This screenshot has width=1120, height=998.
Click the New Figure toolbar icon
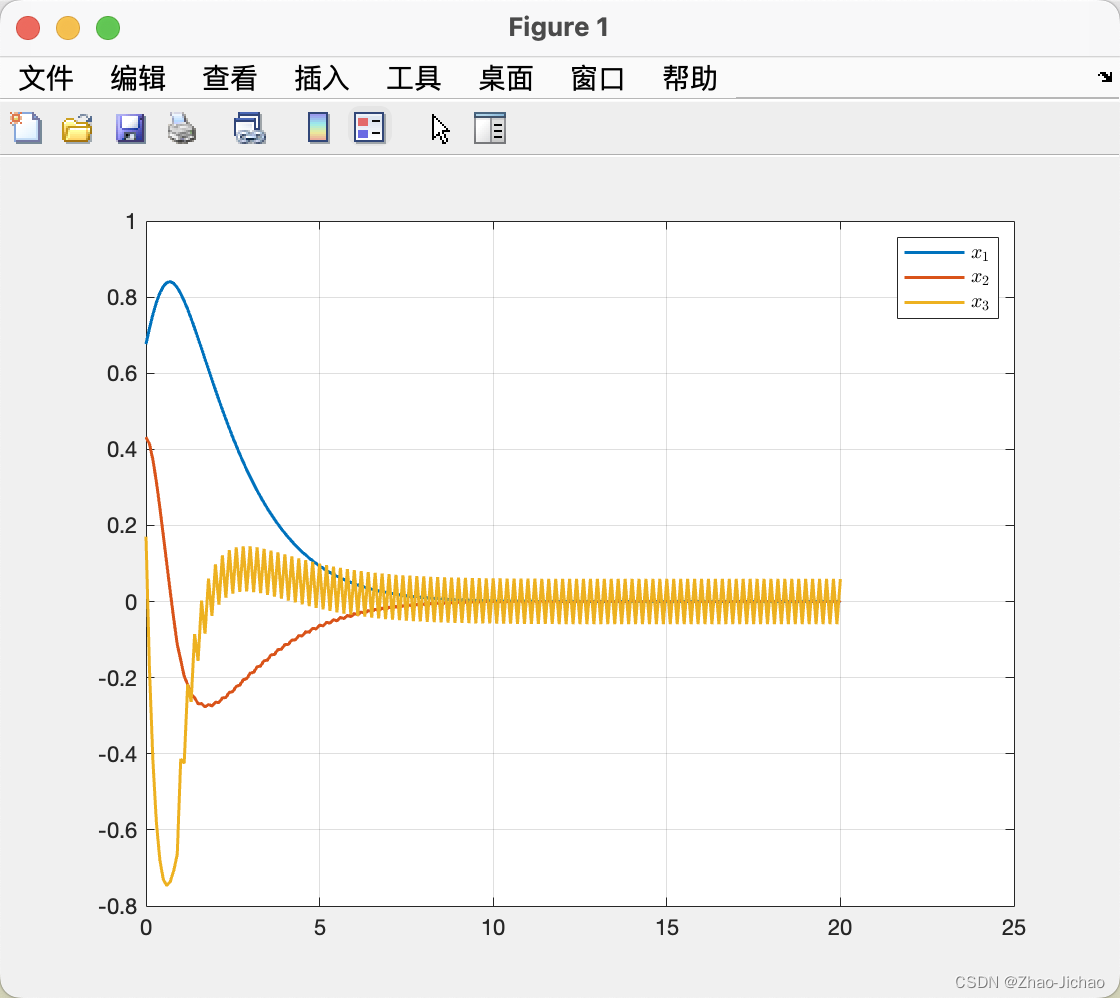coord(26,129)
